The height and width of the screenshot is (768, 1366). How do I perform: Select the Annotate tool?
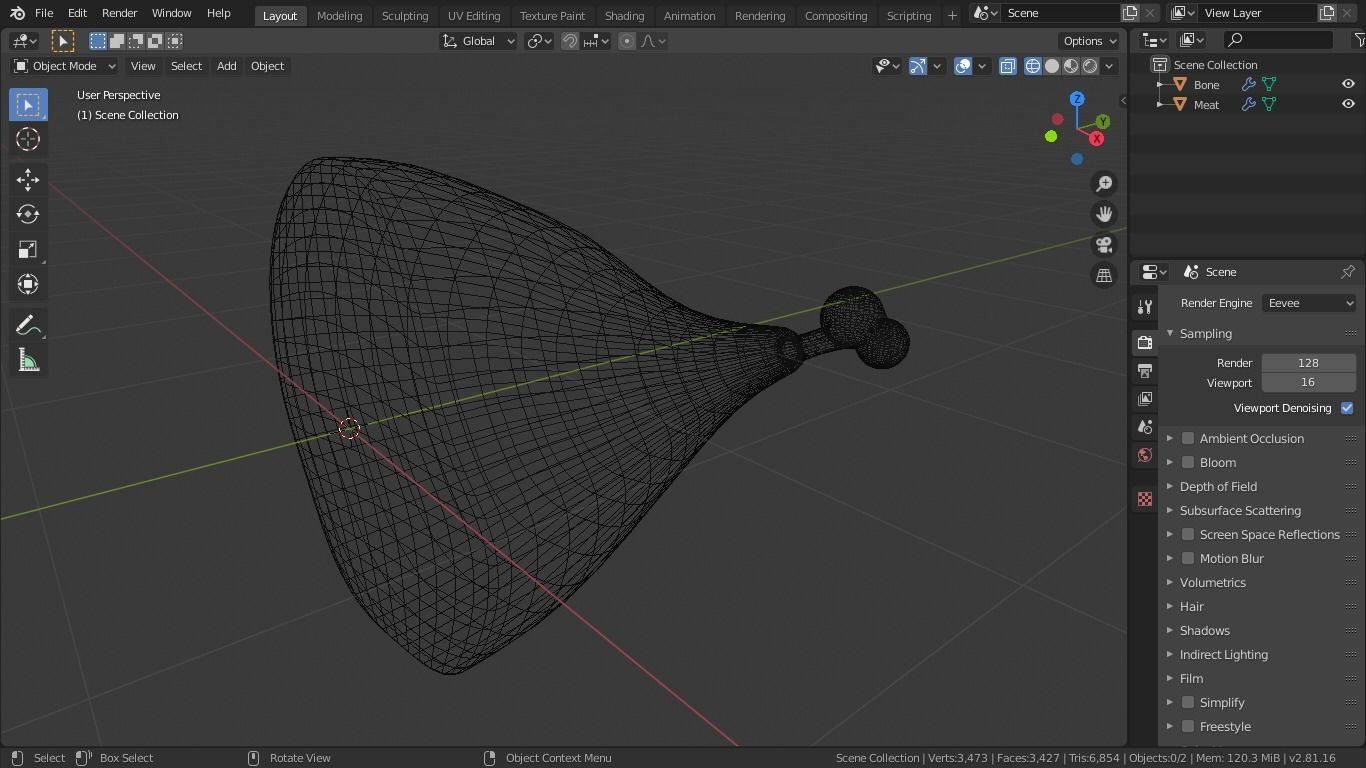(x=28, y=326)
